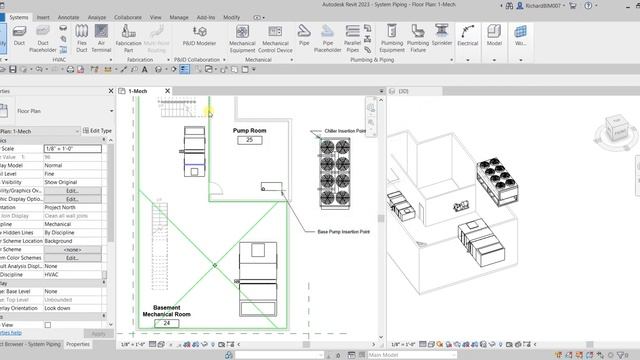Viewport: 640px width, 360px height.
Task: Click the Duct Fitting small icon
Action: coord(63,28)
